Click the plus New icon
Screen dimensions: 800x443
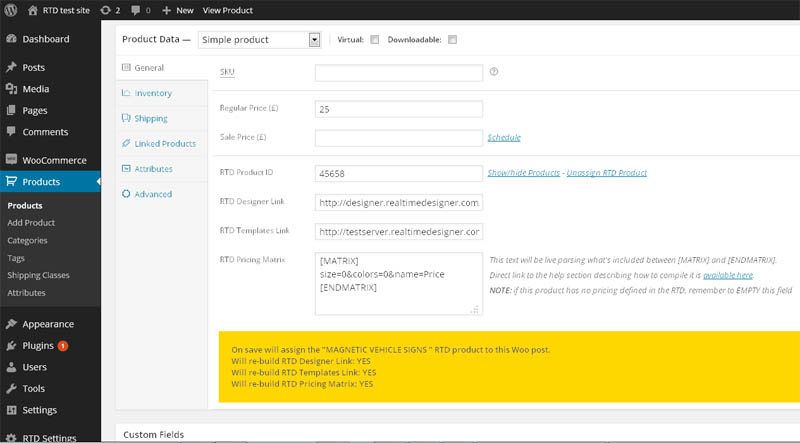pos(166,10)
